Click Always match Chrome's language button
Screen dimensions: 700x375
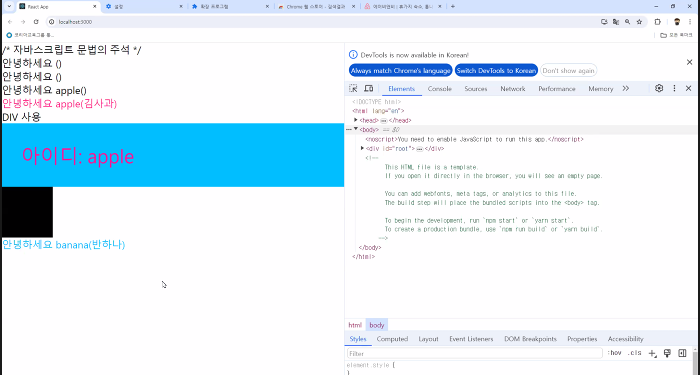point(400,71)
